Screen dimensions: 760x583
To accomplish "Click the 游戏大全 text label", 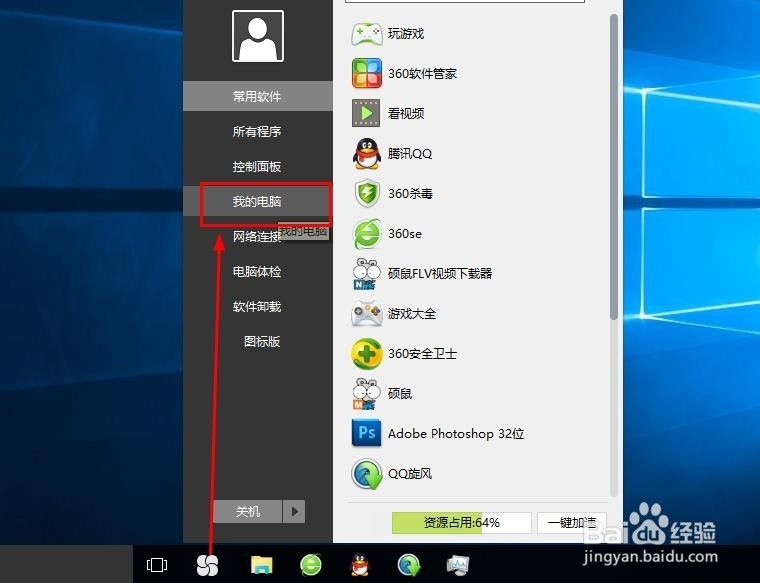I will click(x=412, y=314).
